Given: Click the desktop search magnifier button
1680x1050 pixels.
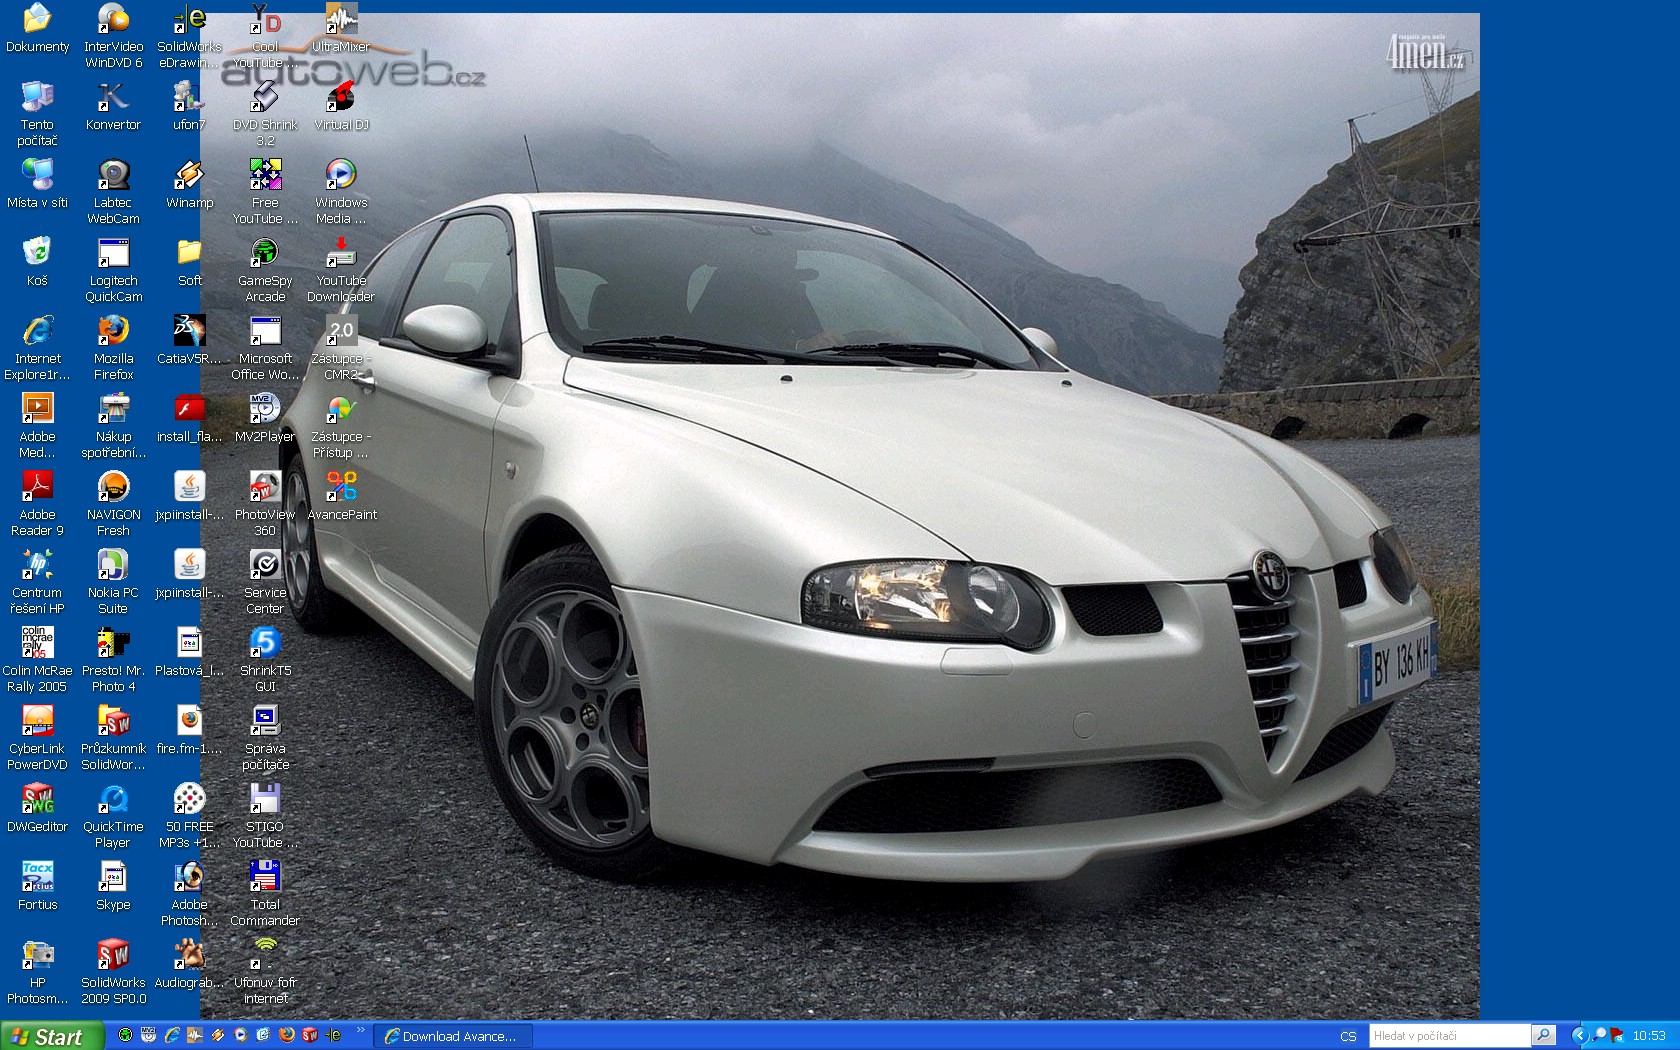Looking at the screenshot, I should pyautogui.click(x=1543, y=1035).
